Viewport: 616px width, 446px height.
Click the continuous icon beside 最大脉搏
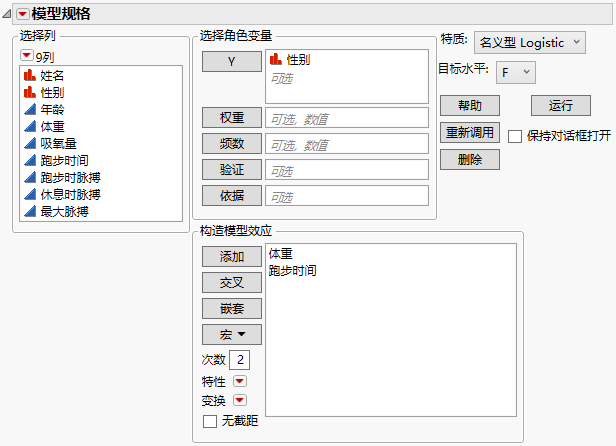coord(30,211)
